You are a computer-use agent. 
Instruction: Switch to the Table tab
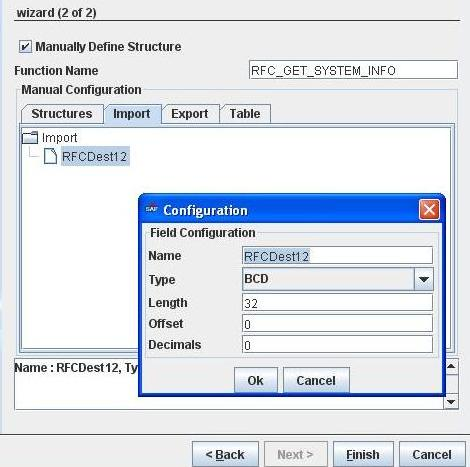point(245,114)
